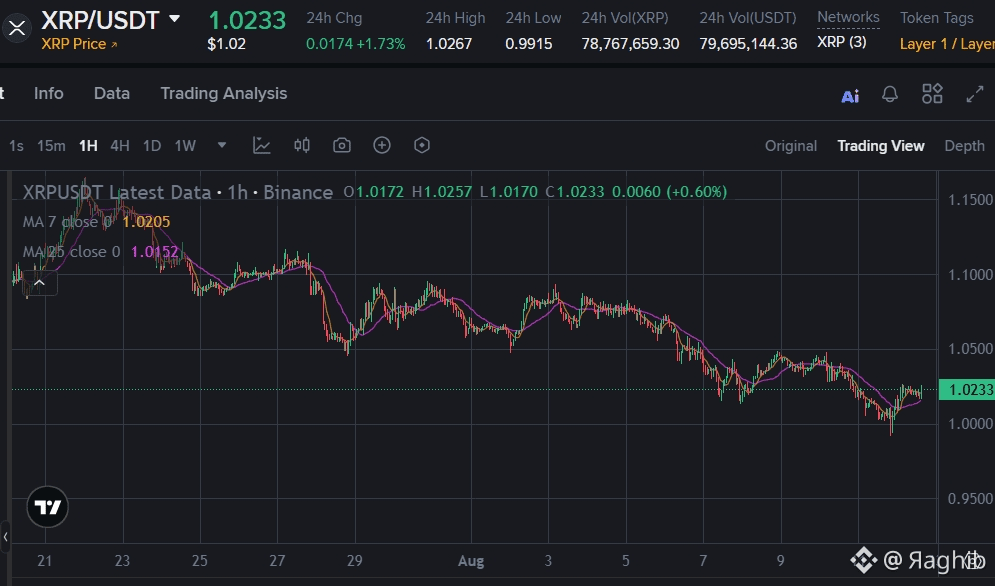Image resolution: width=995 pixels, height=586 pixels.
Task: Select the 4H interval
Action: coord(120,146)
